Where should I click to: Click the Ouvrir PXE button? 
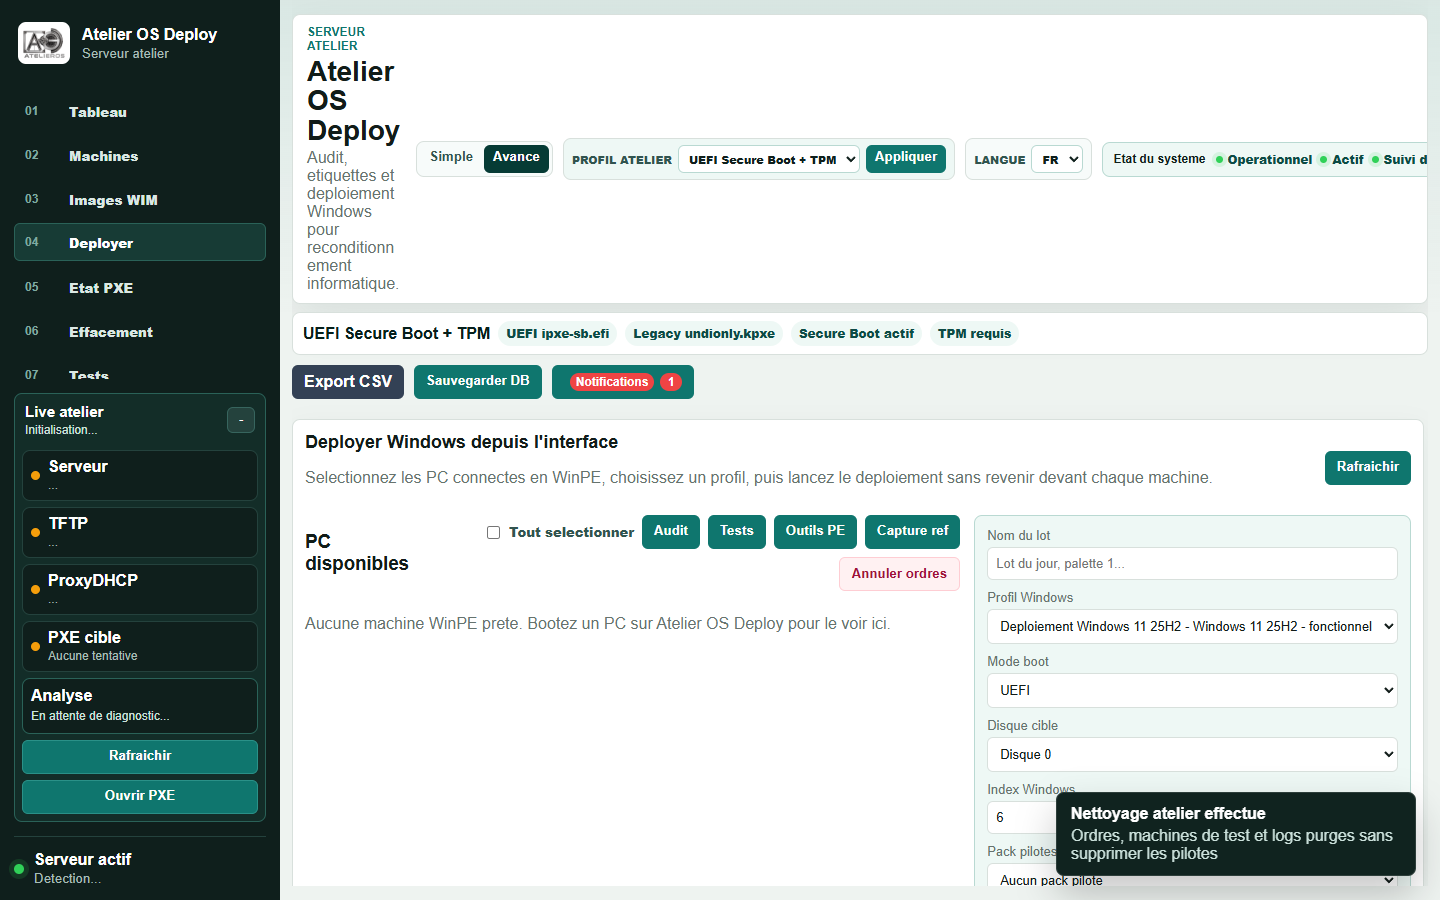140,797
